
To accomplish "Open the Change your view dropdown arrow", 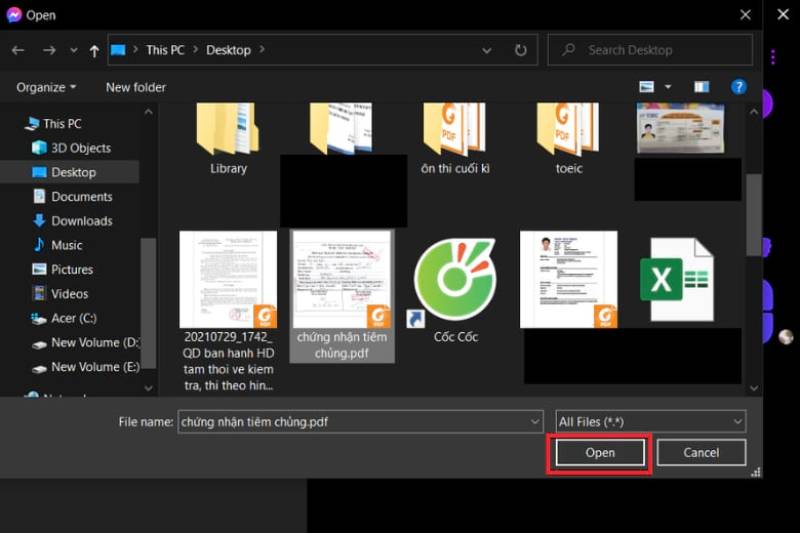I will click(668, 87).
